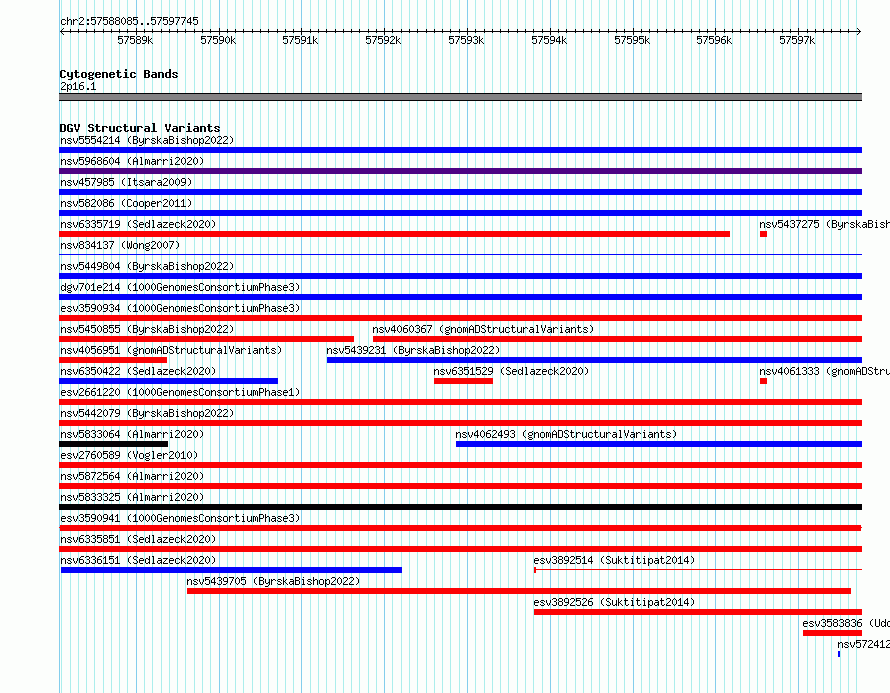Click the nsv582086 (Cooper2011) label
This screenshot has width=890, height=693.
[x=126, y=203]
